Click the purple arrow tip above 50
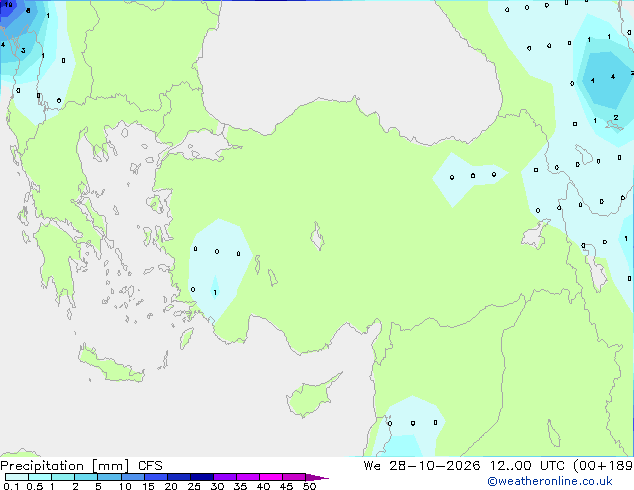Viewport: 634px width, 490px height. tap(317, 477)
